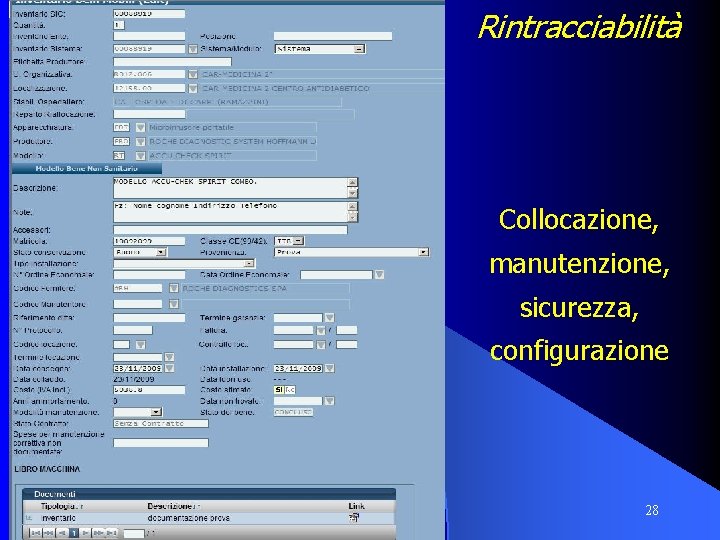This screenshot has width=720, height=540.
Task: Open date picker for Data non trovato
Action: [x=329, y=401]
